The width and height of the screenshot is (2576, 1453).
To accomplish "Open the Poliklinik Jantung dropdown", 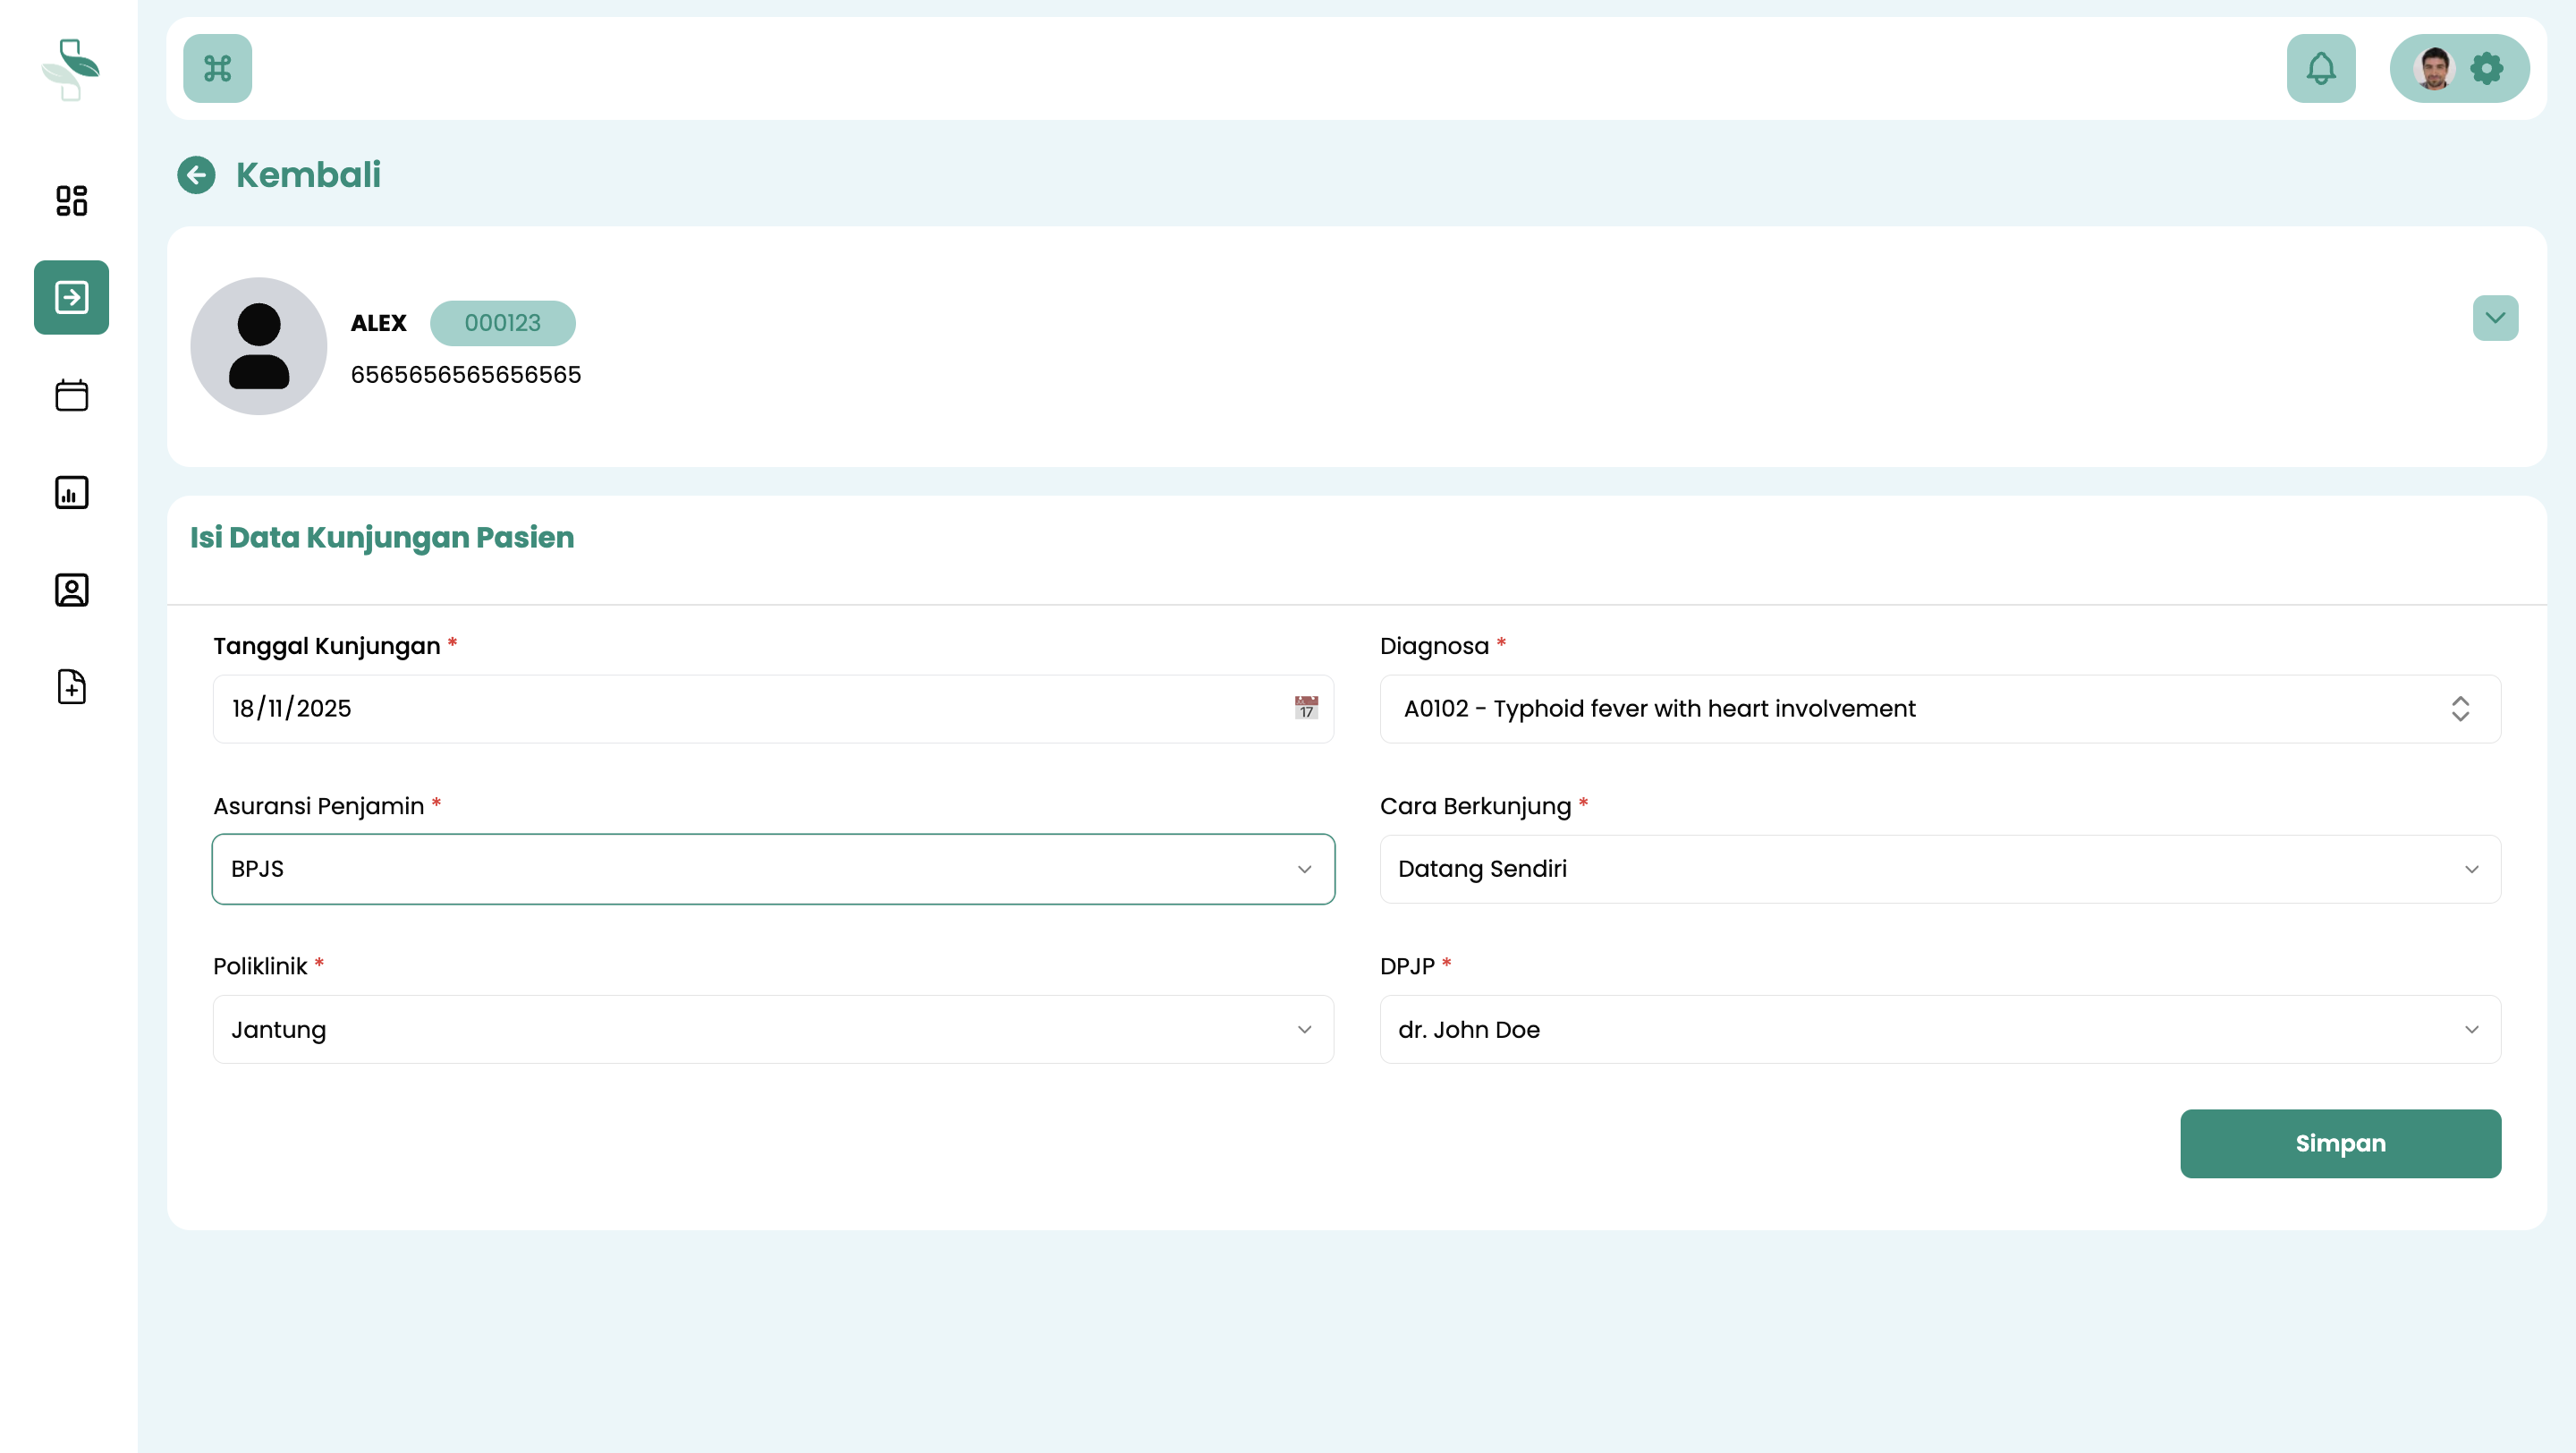I will coord(772,1029).
